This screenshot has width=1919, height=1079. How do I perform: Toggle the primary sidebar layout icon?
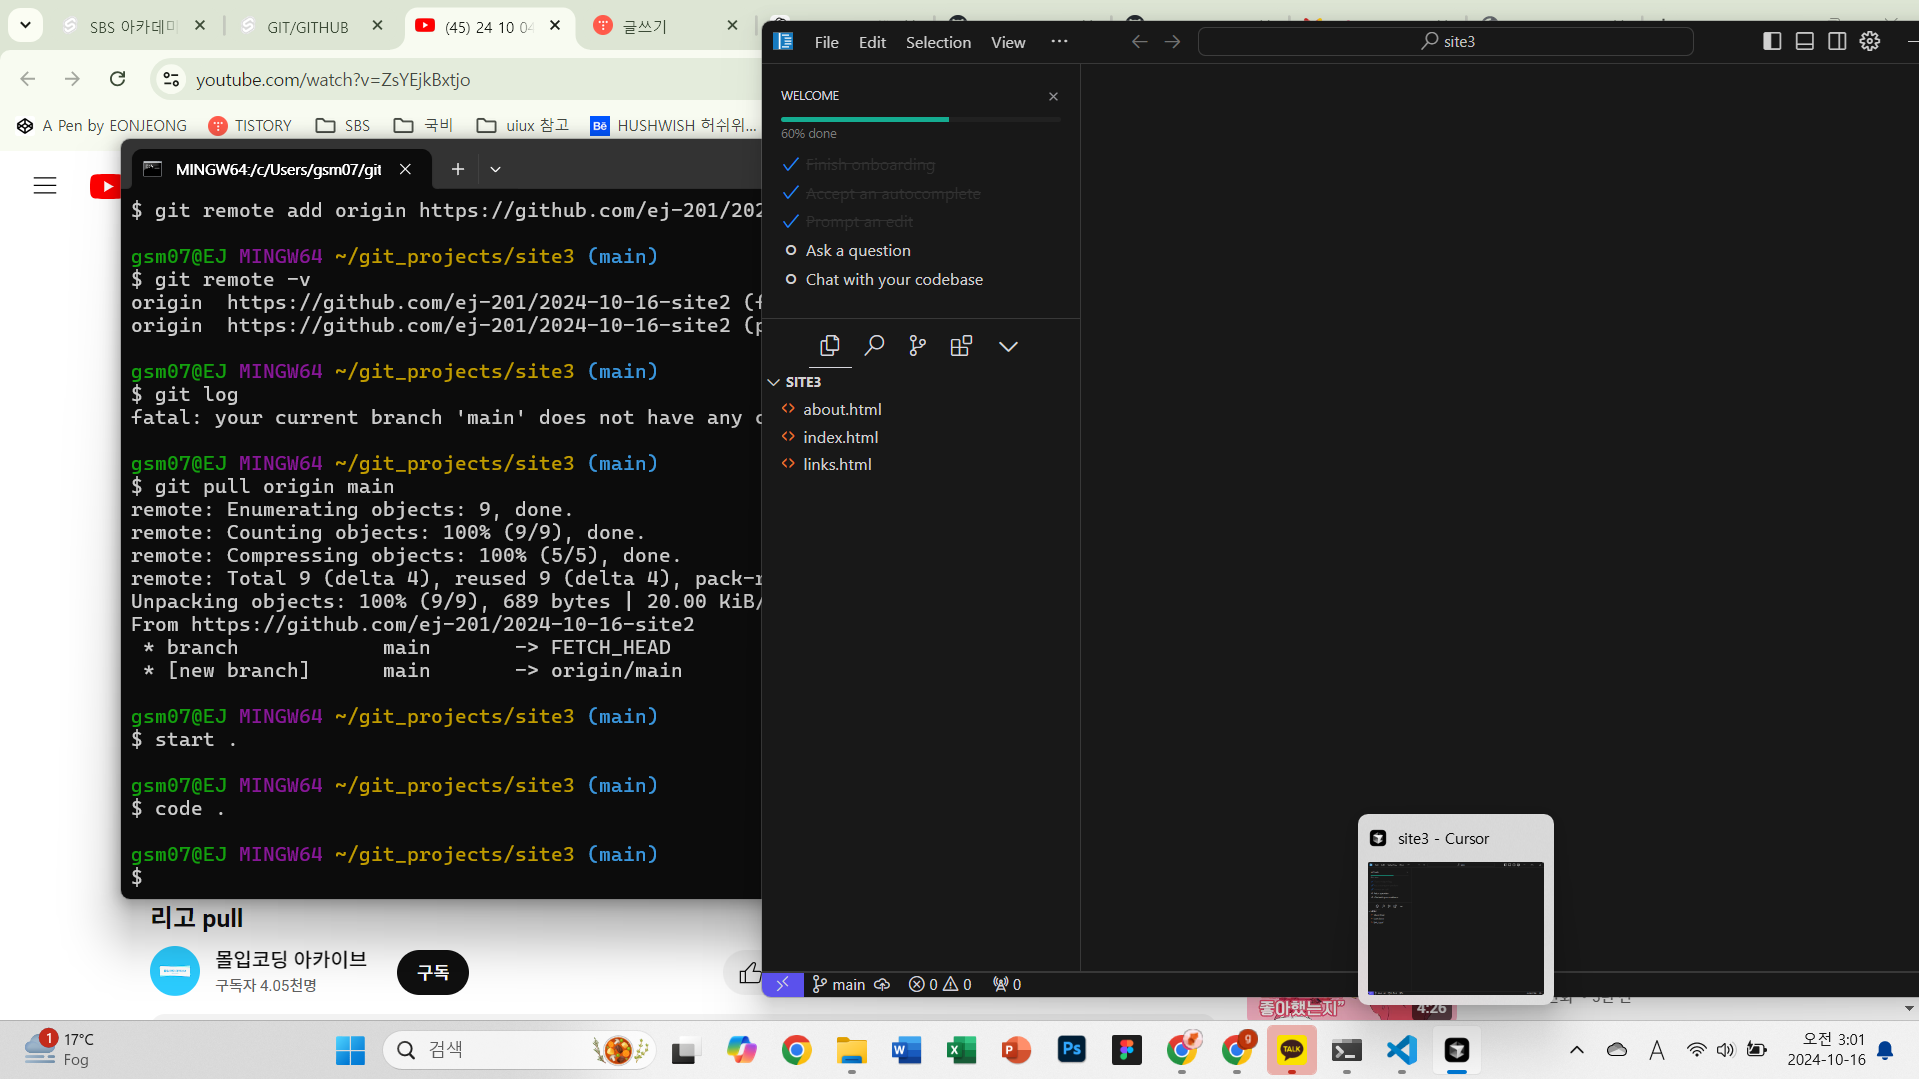click(1772, 41)
